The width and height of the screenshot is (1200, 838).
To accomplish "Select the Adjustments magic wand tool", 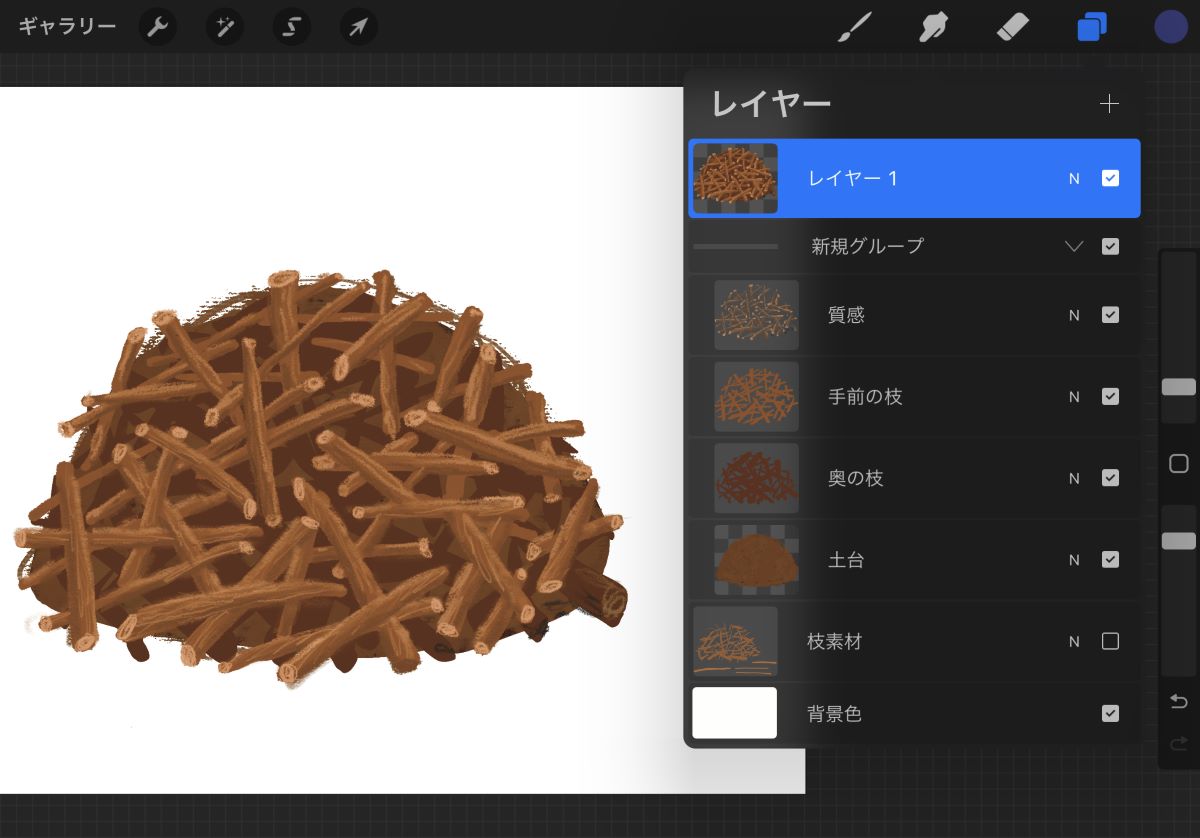I will pyautogui.click(x=224, y=26).
